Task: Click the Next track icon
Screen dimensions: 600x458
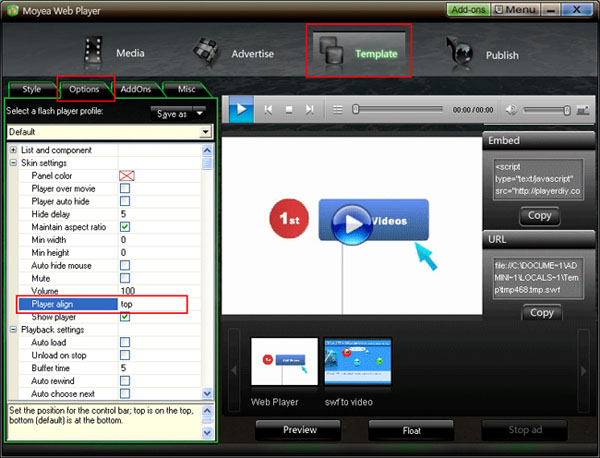Action: (x=309, y=110)
